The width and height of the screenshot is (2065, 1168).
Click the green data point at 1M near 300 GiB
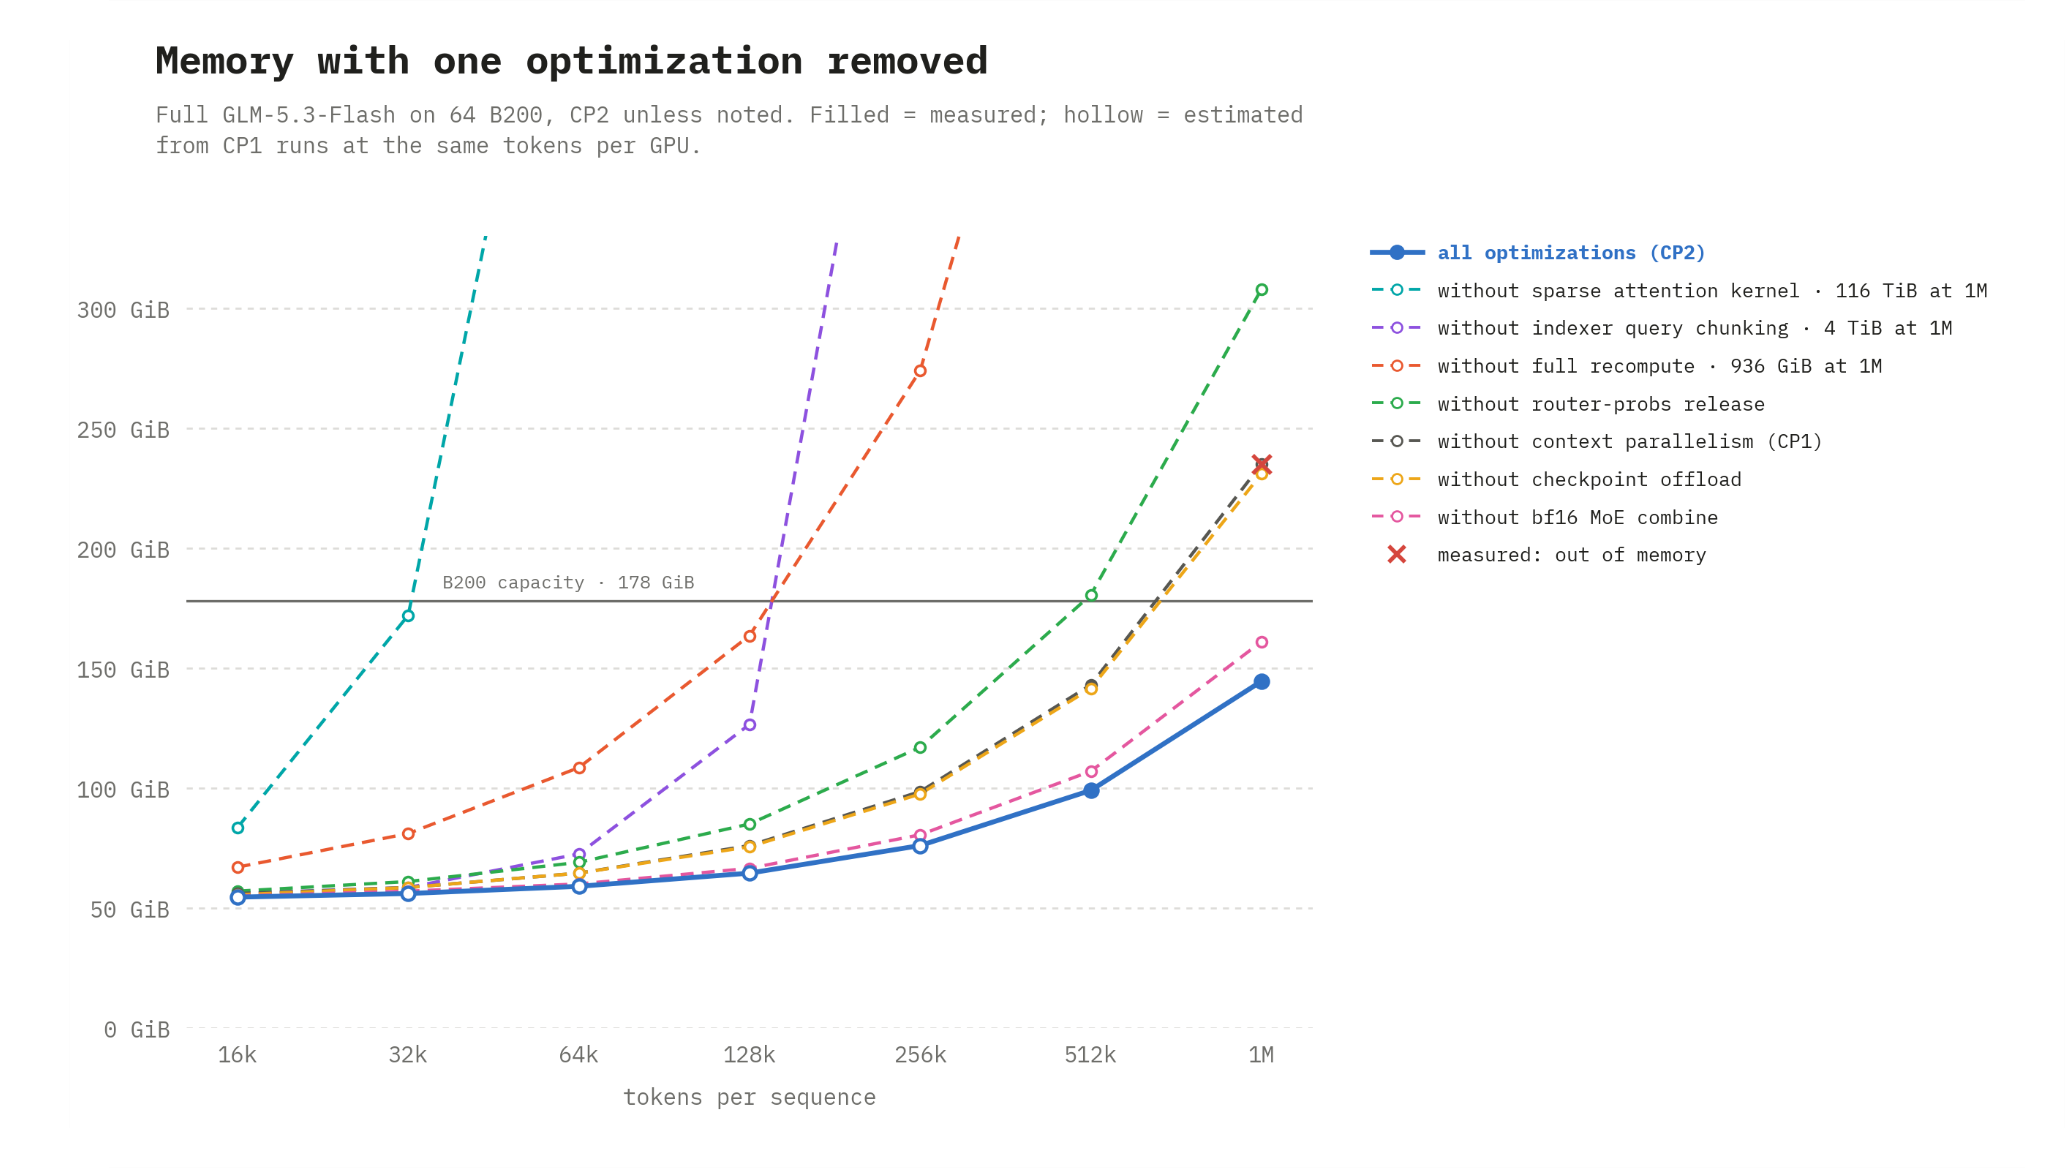click(x=1262, y=290)
